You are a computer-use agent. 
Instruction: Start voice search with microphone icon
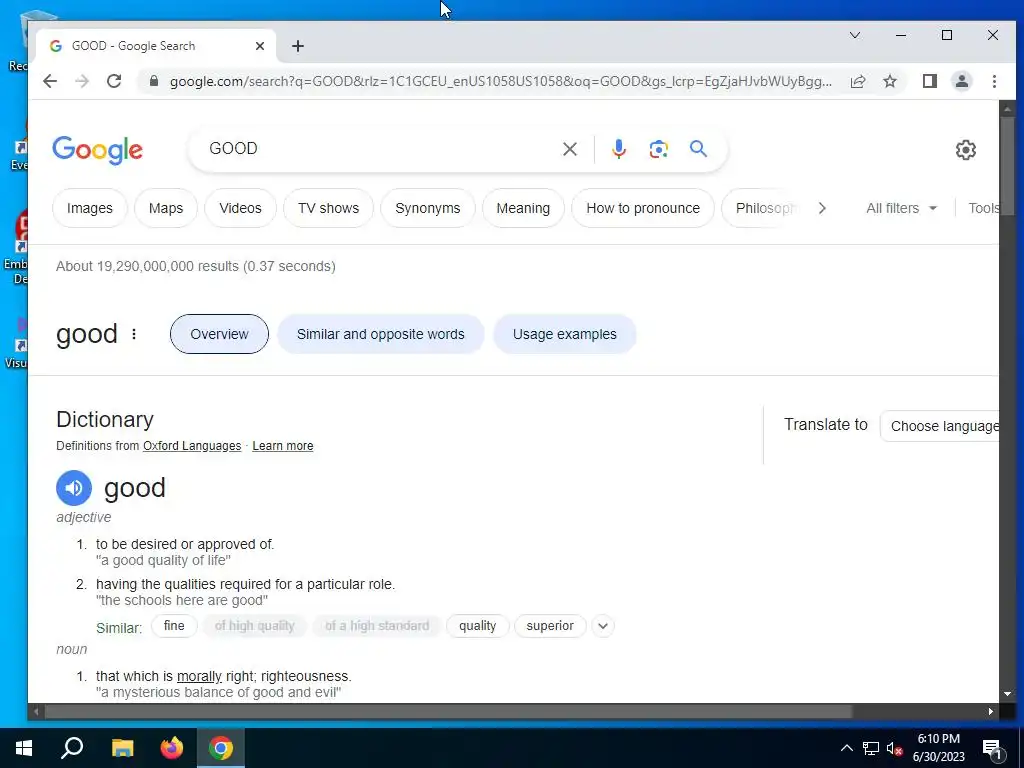(x=618, y=149)
